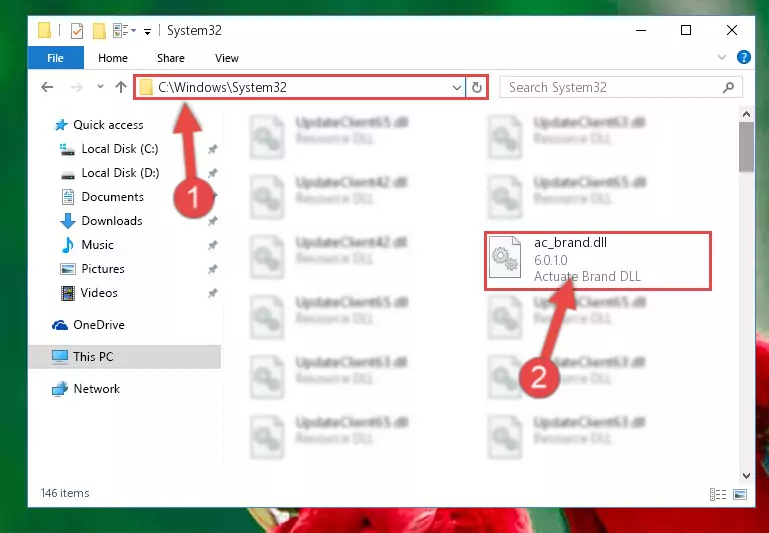Screen dimensions: 769x533
Task: Go up one folder level
Action: click(121, 87)
